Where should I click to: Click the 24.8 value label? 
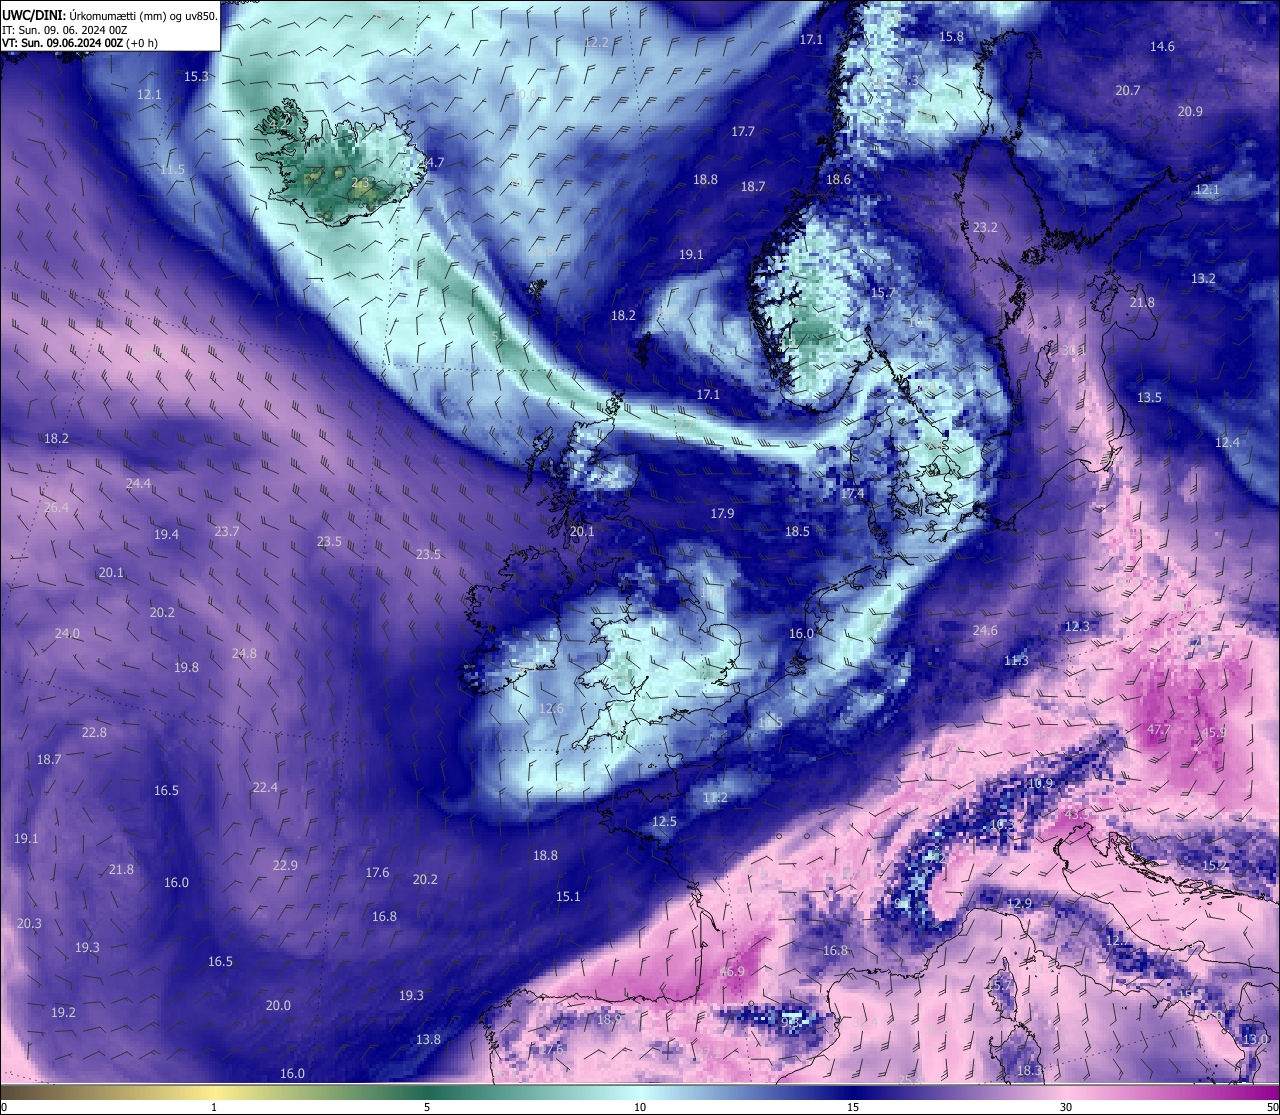(244, 653)
